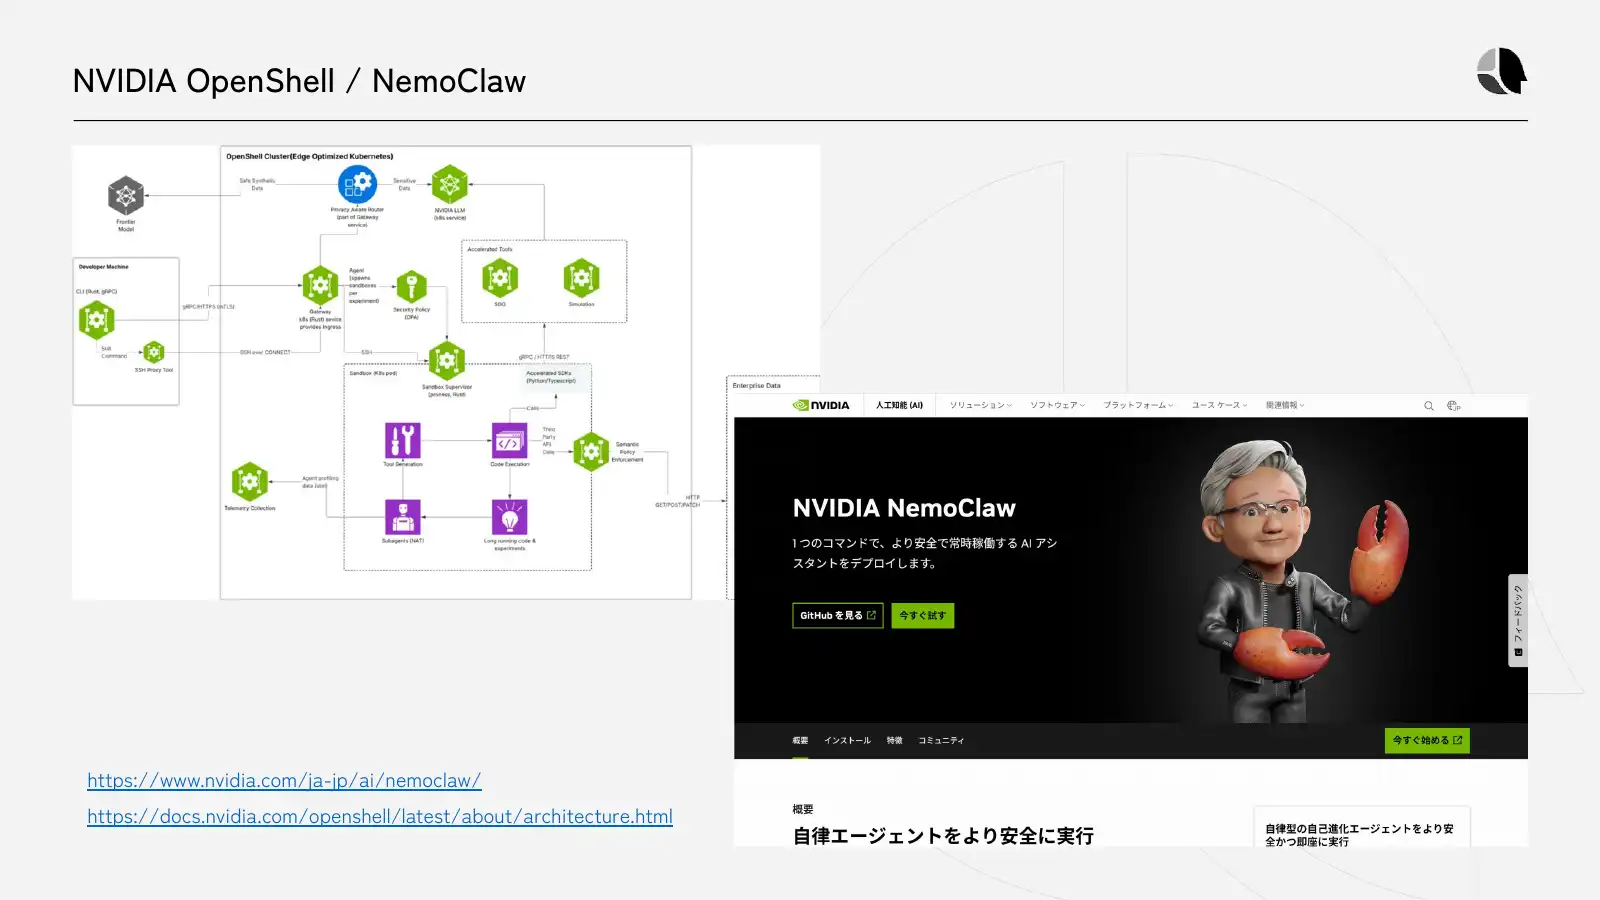This screenshot has height=900, width=1600.
Task: Click the SDG accelerated tool icon
Action: pos(500,278)
